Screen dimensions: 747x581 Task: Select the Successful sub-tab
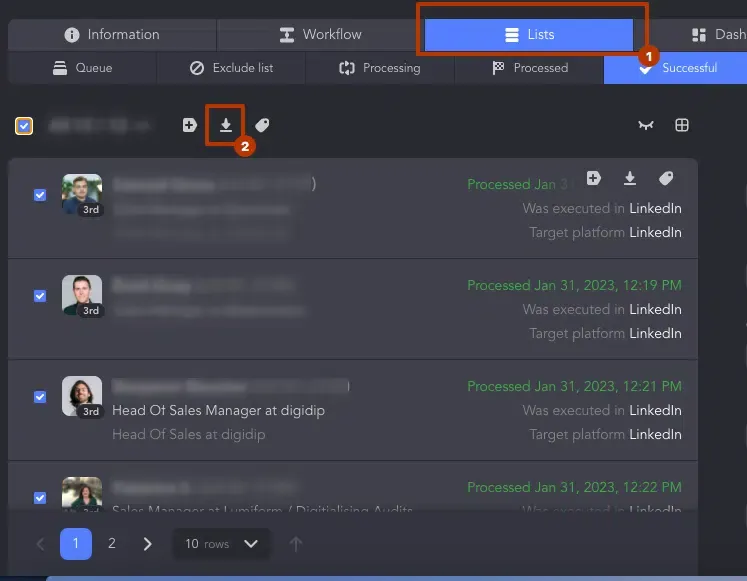pyautogui.click(x=676, y=68)
